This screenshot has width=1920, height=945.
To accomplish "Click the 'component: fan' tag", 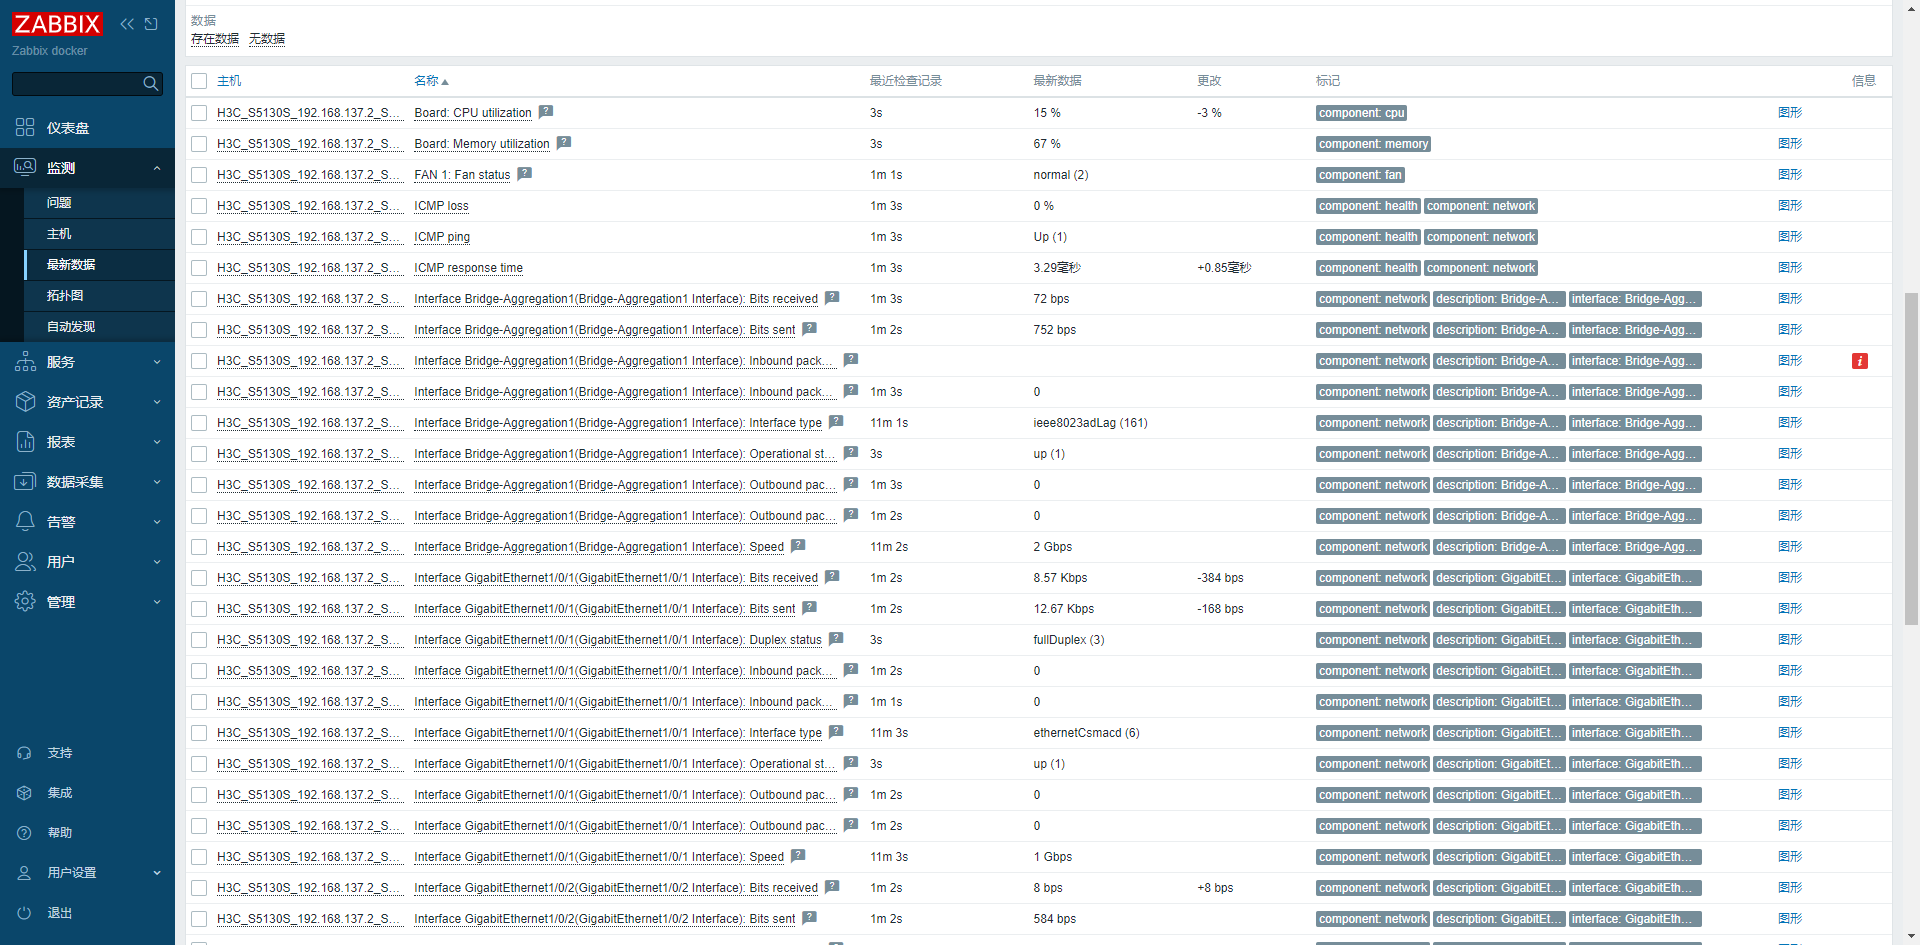I will tap(1360, 175).
